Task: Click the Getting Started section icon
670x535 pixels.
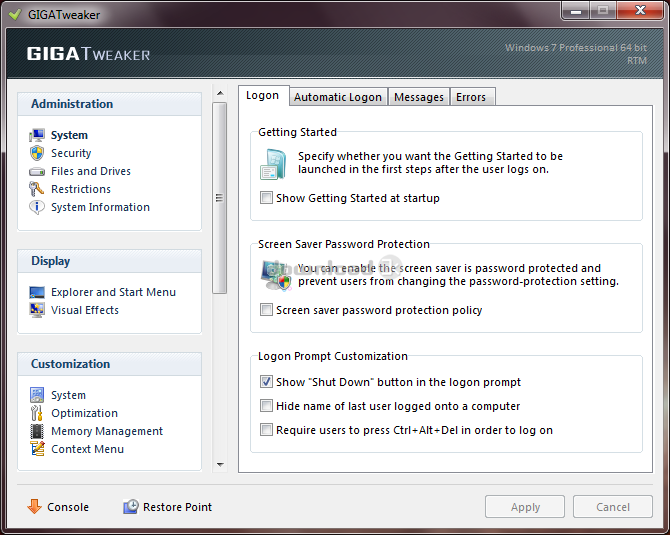Action: (x=273, y=164)
